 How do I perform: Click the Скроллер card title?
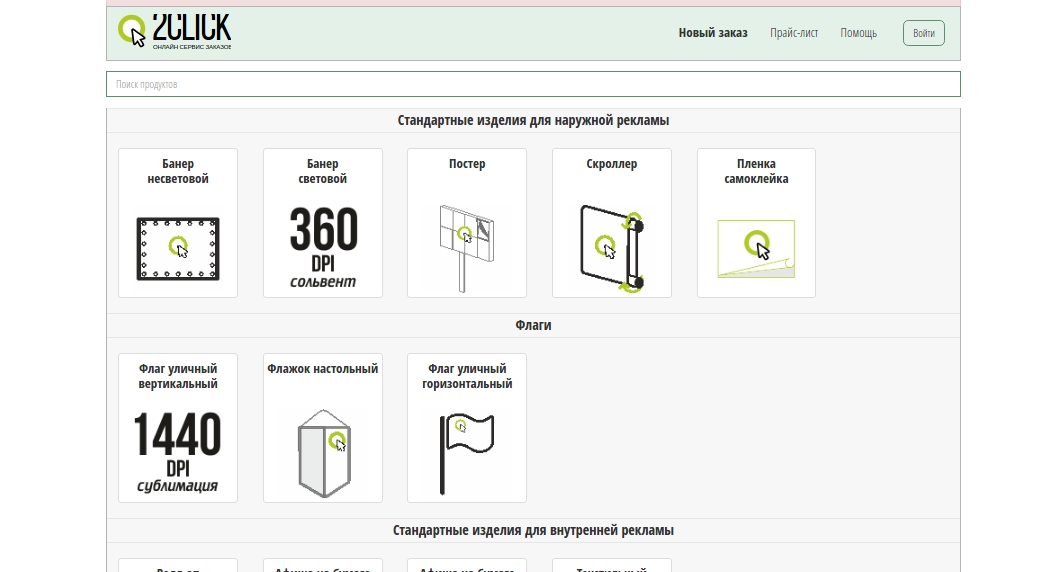point(611,164)
